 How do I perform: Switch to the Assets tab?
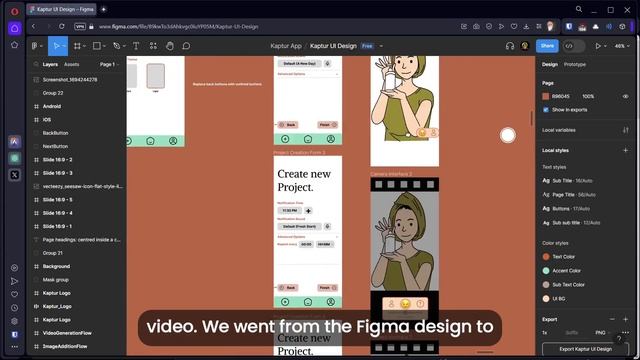71,64
